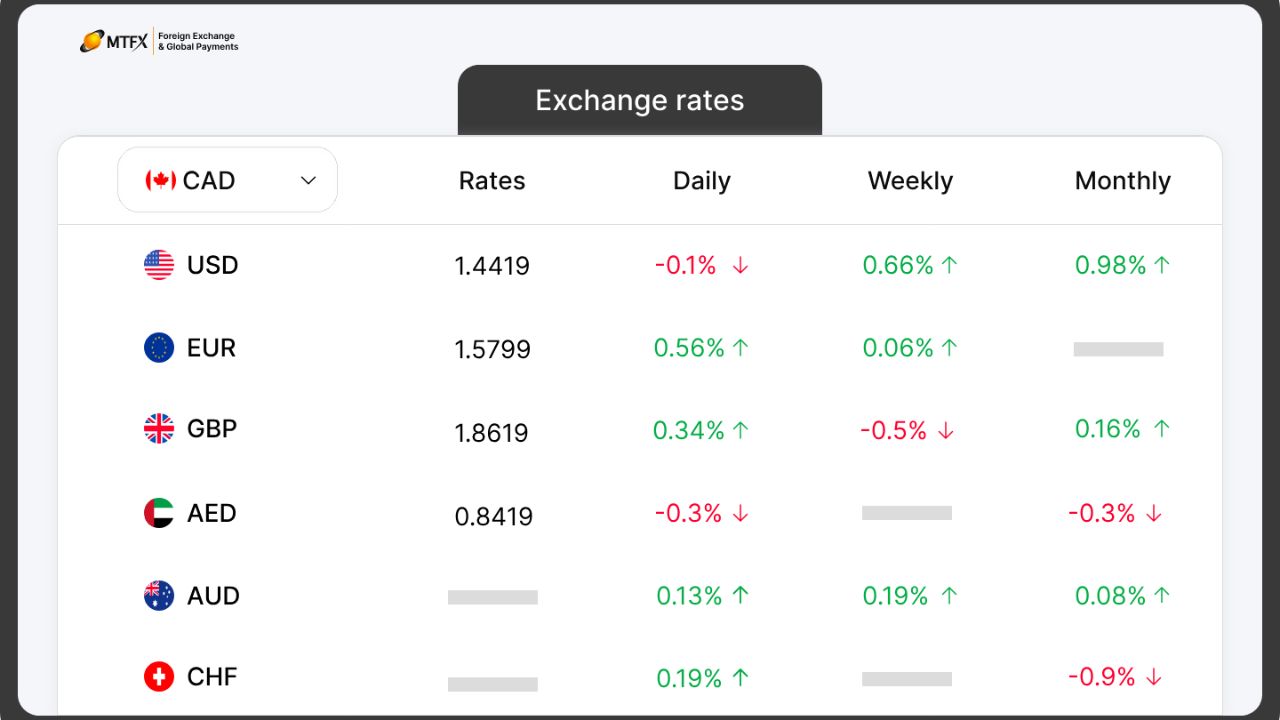
Task: Select the Exchange rates tab
Action: click(639, 100)
